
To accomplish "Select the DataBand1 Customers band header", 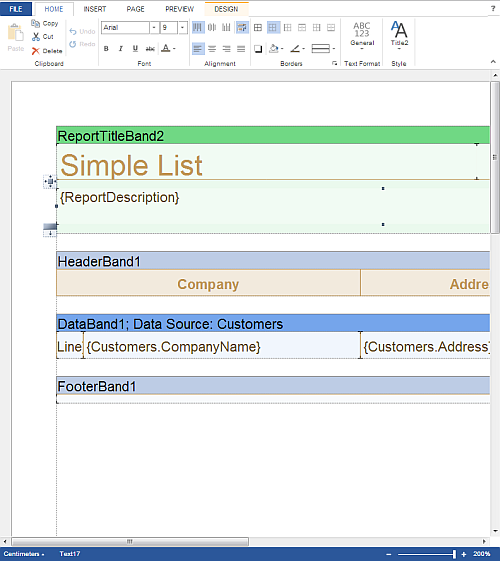I will click(x=273, y=323).
